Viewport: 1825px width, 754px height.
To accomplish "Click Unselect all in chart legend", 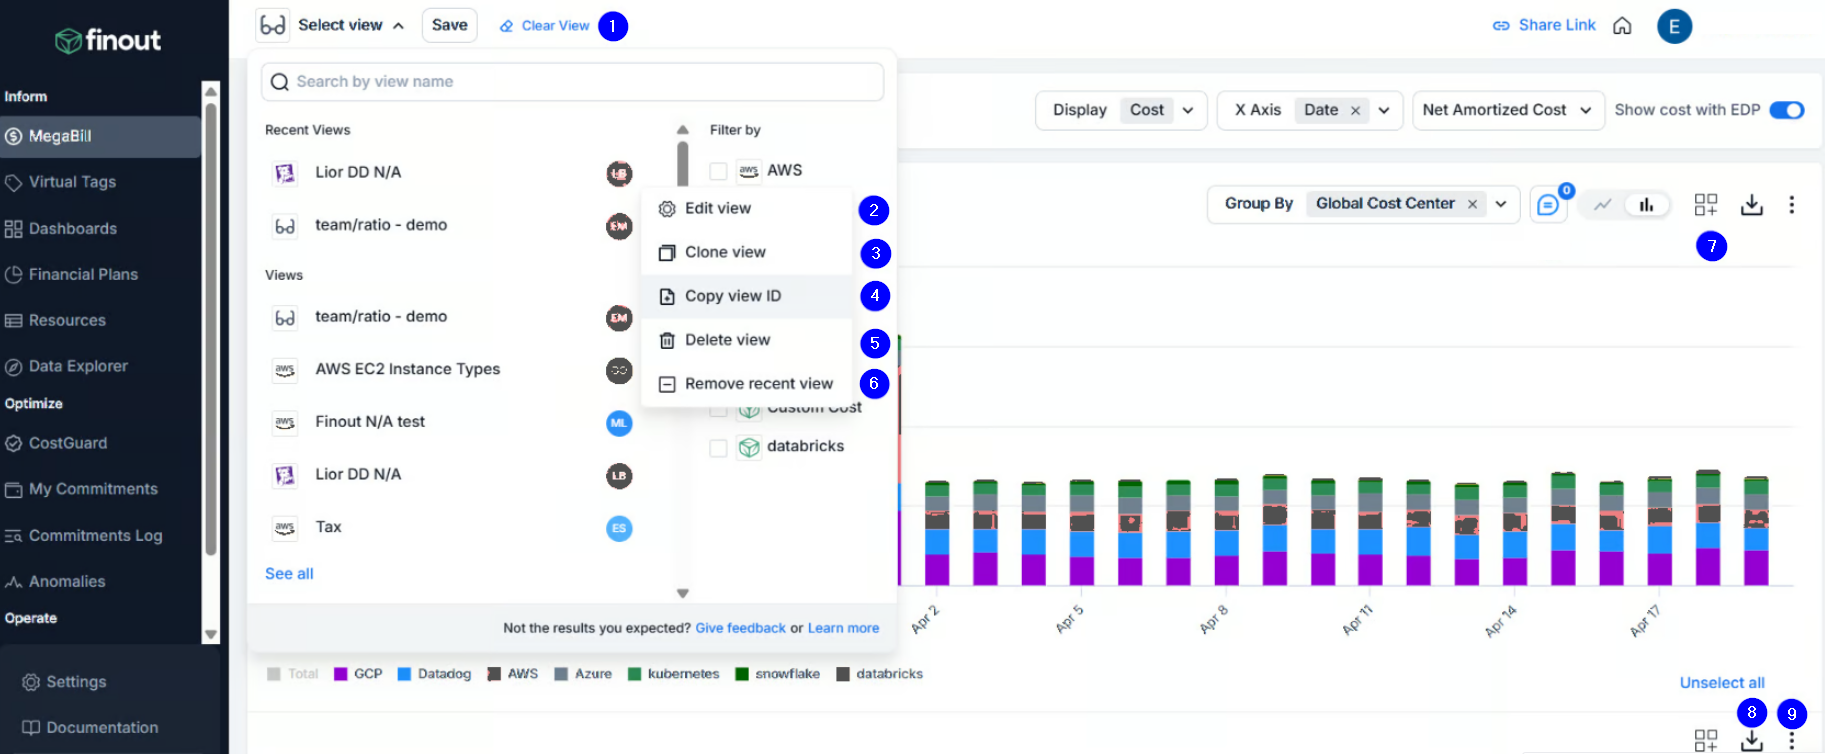I will click(1722, 683).
